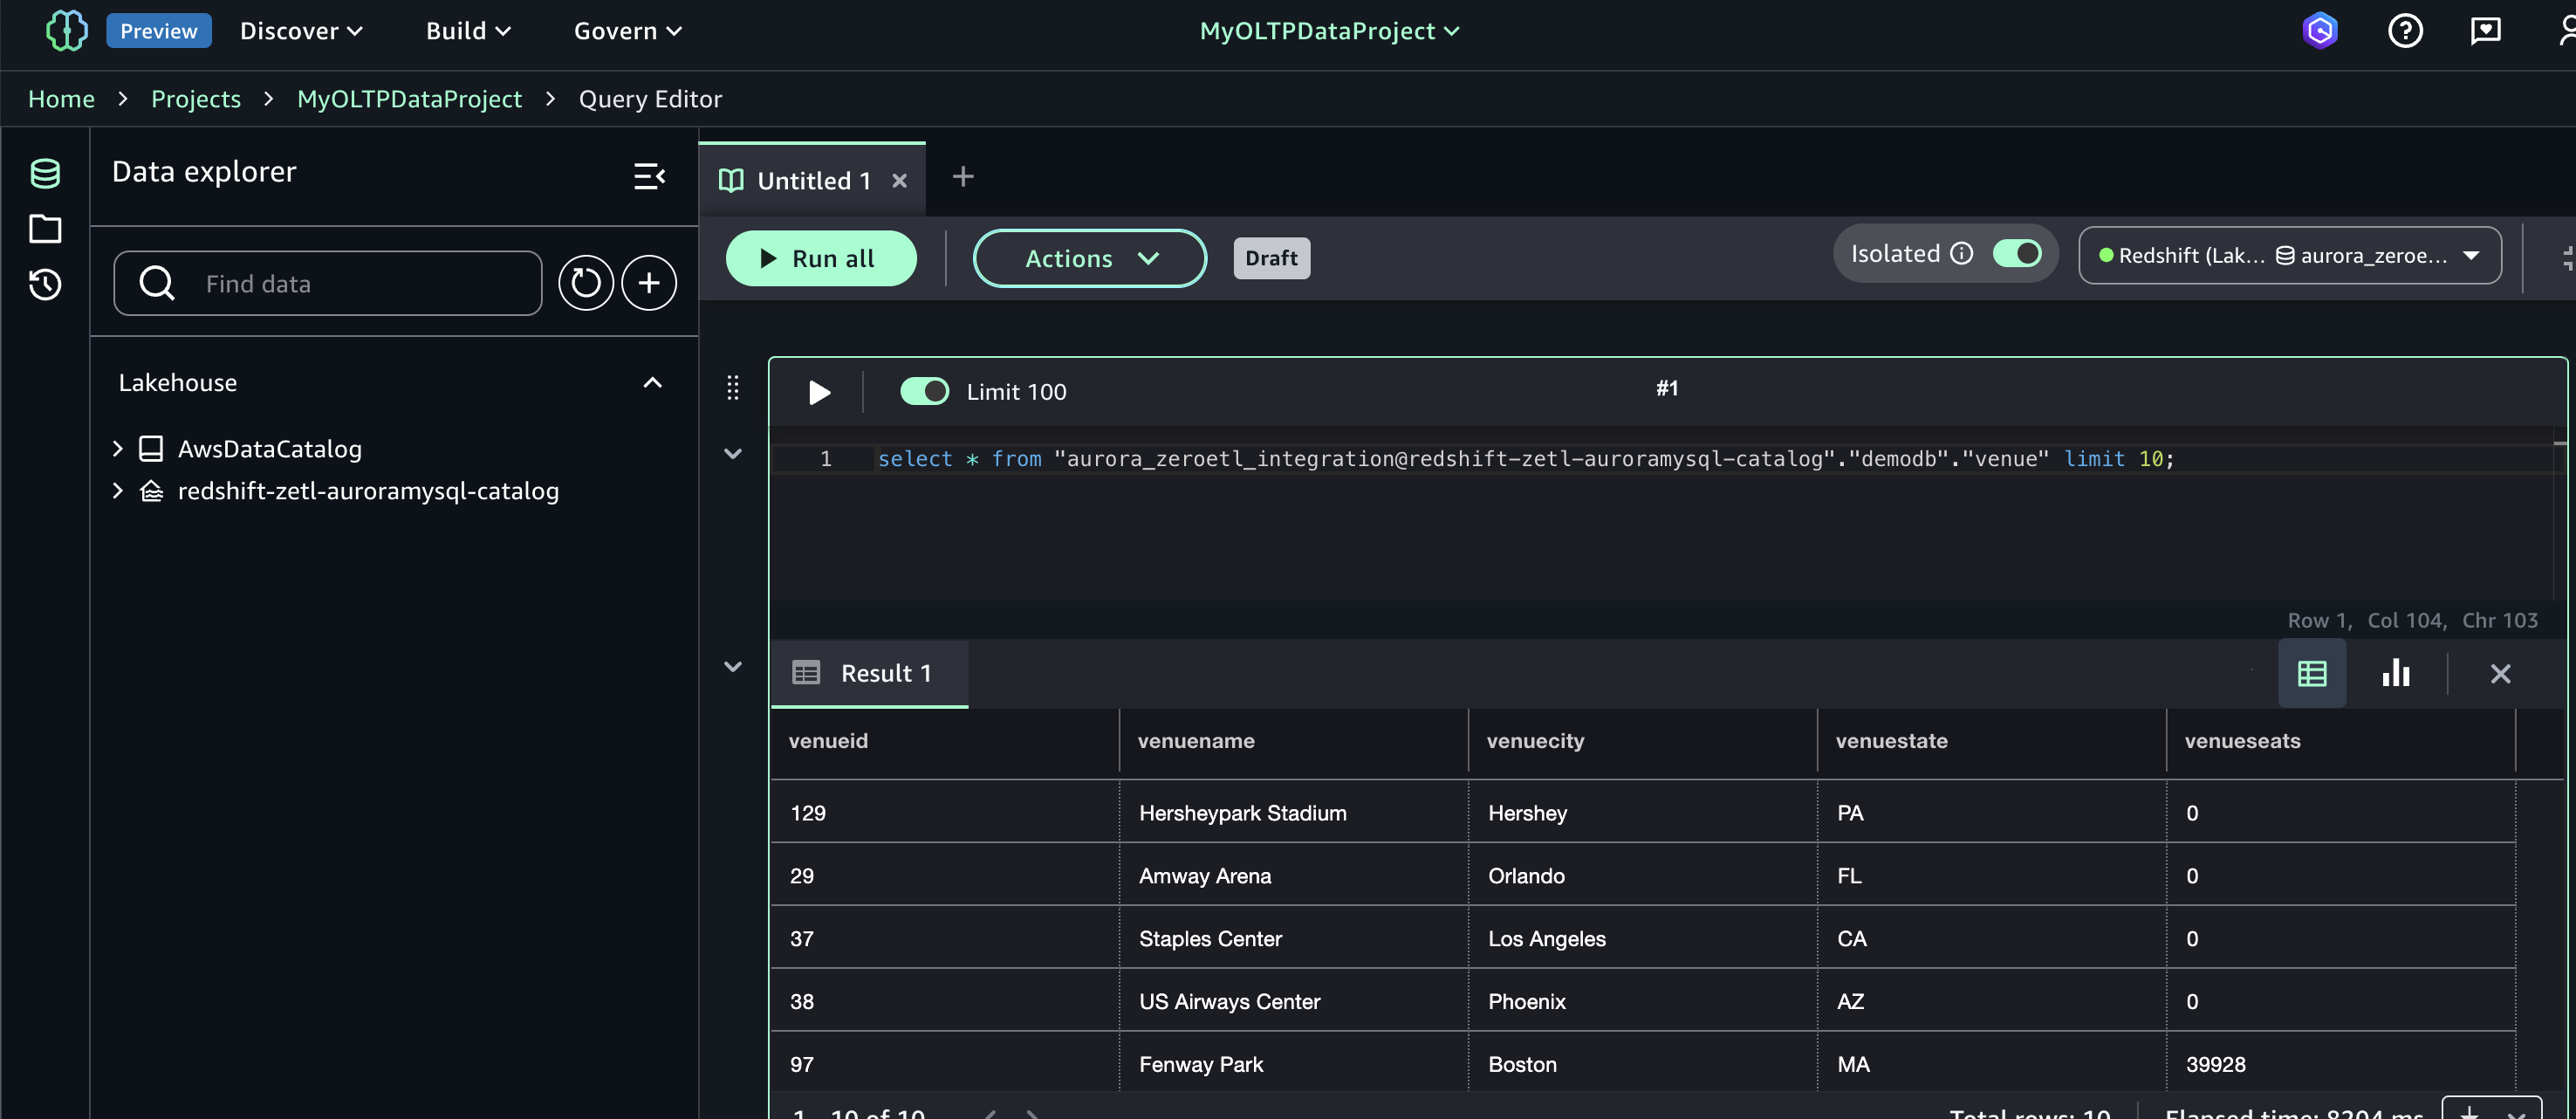Open the Redshift connection dropdown
2576x1119 pixels.
coord(2289,256)
